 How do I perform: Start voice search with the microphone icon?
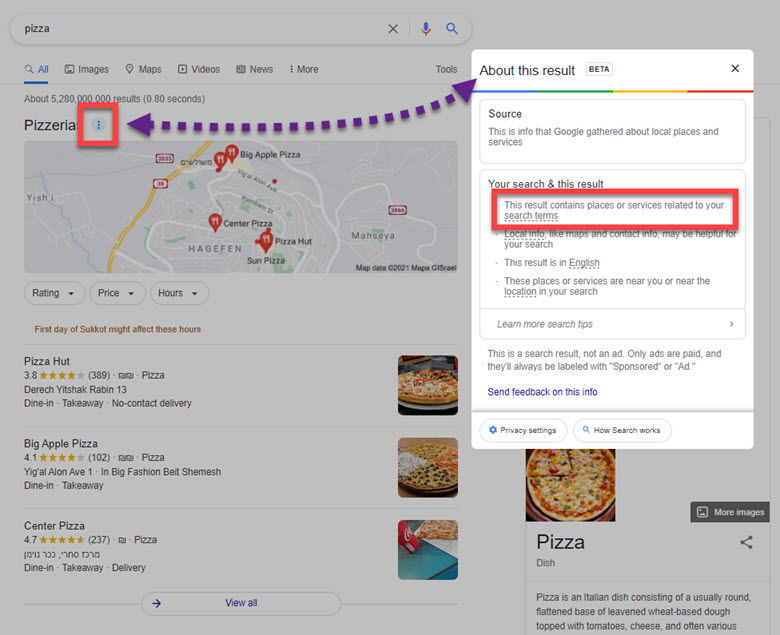point(426,29)
